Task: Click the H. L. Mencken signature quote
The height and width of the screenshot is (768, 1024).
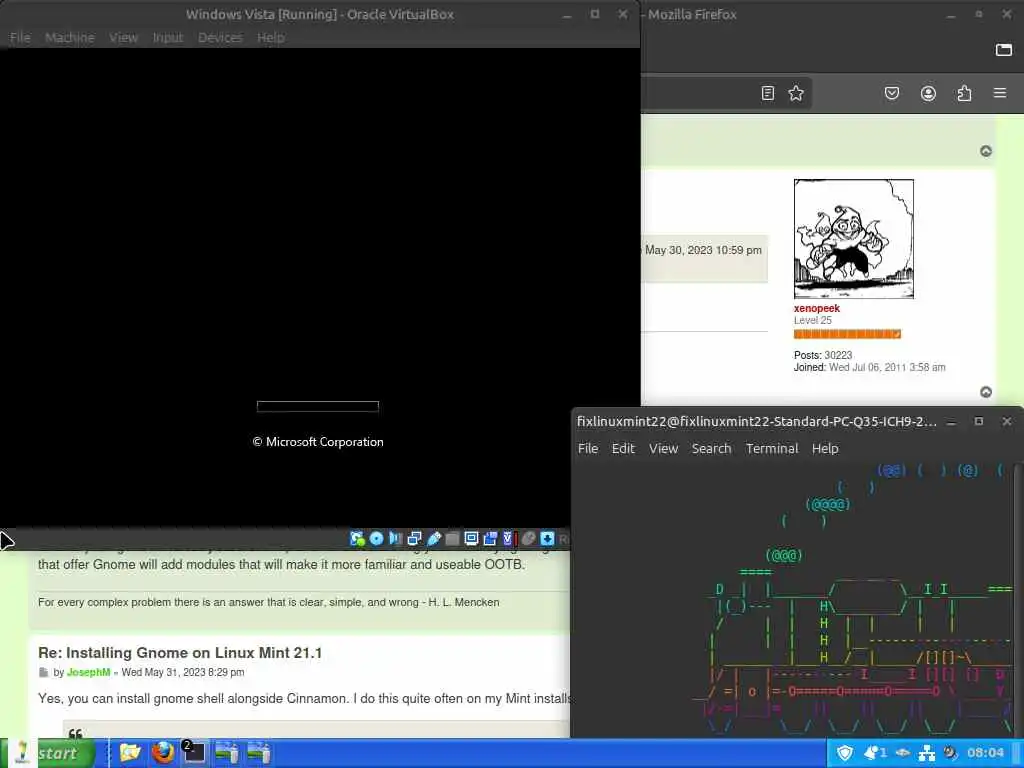Action: coord(268,602)
